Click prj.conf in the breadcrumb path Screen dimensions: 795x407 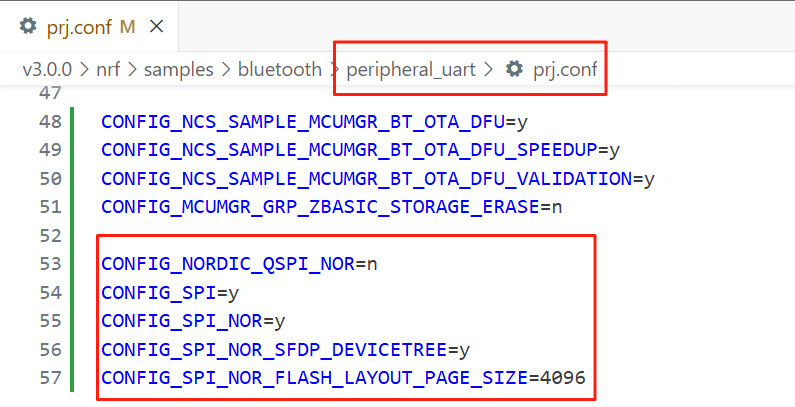tap(565, 69)
